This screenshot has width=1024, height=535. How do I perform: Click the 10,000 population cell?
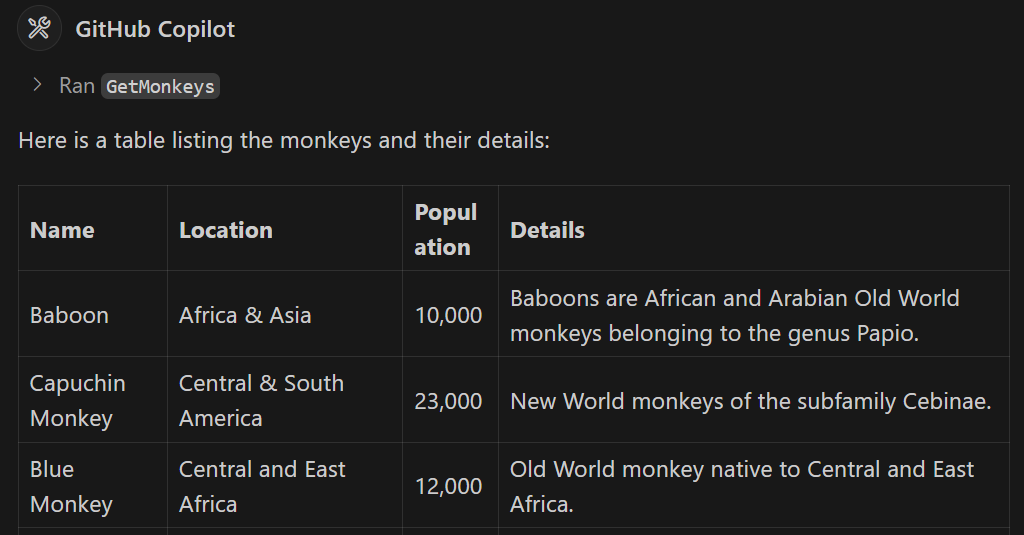coord(449,315)
